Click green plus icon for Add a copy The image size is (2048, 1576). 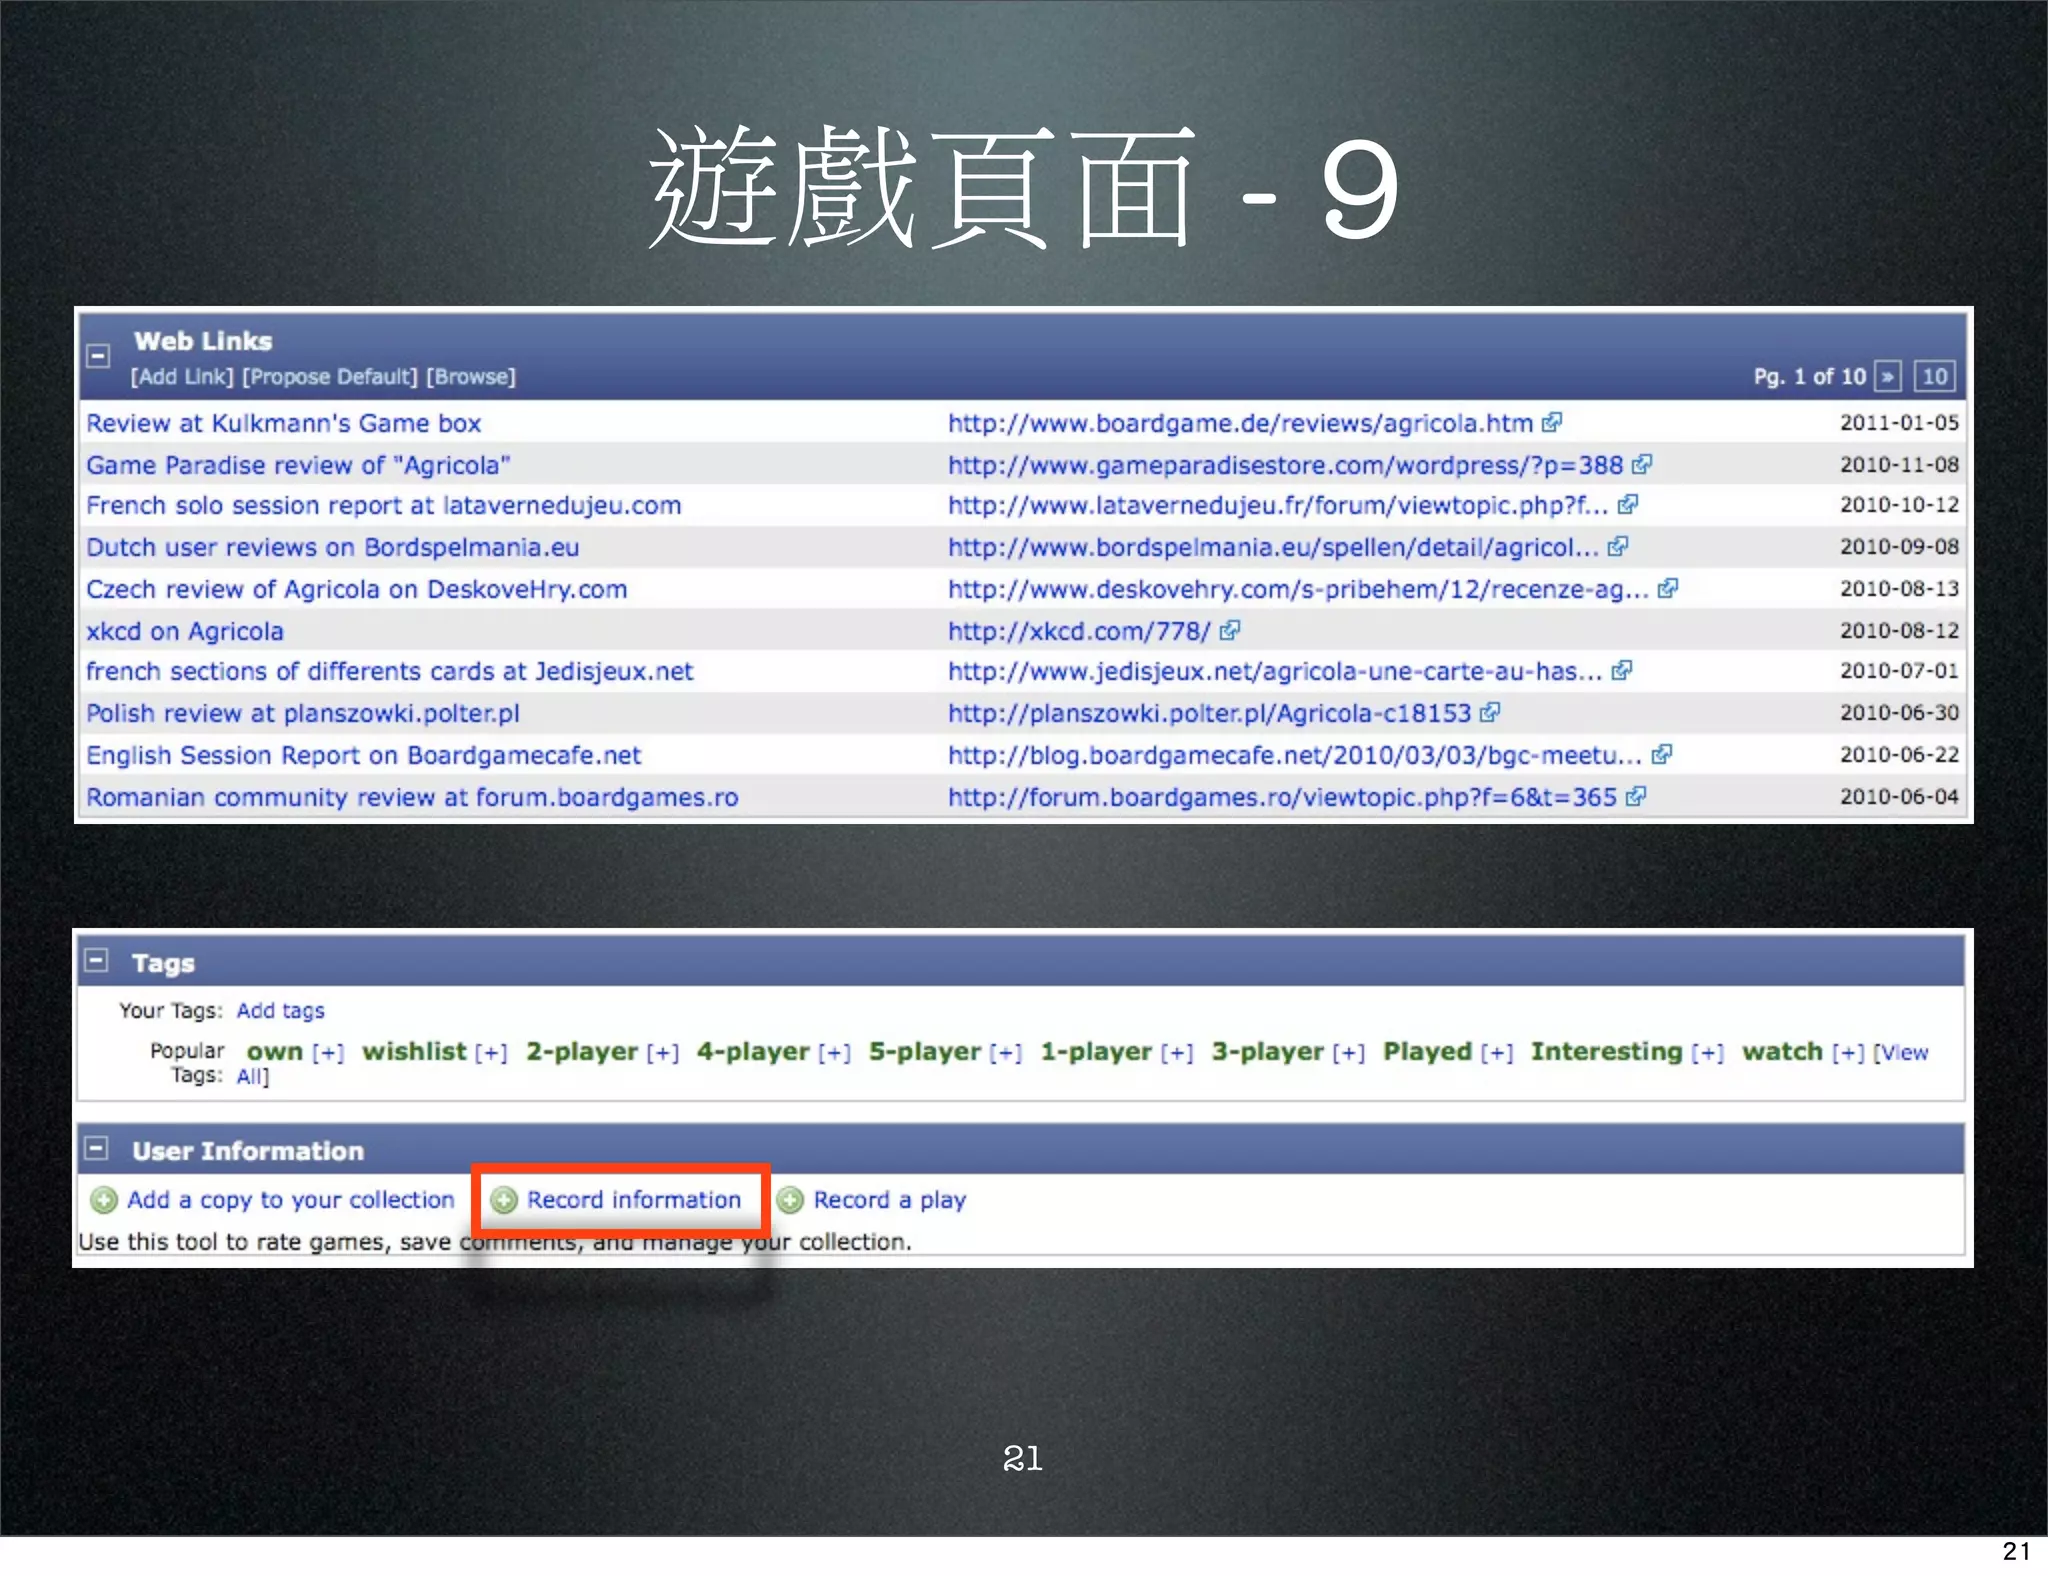coord(104,1200)
